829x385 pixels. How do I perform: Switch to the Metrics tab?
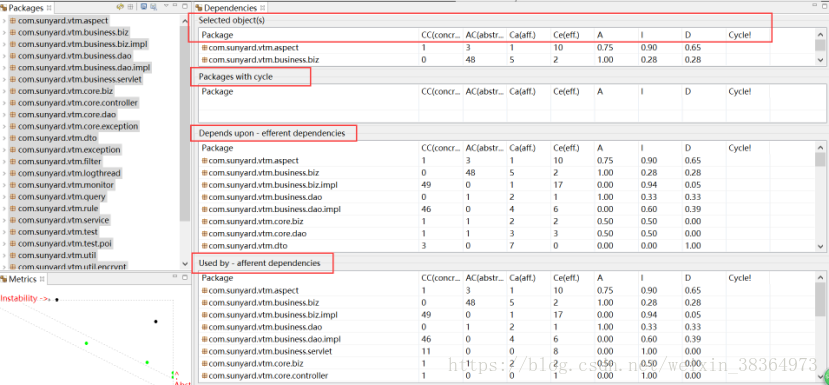coord(23,279)
